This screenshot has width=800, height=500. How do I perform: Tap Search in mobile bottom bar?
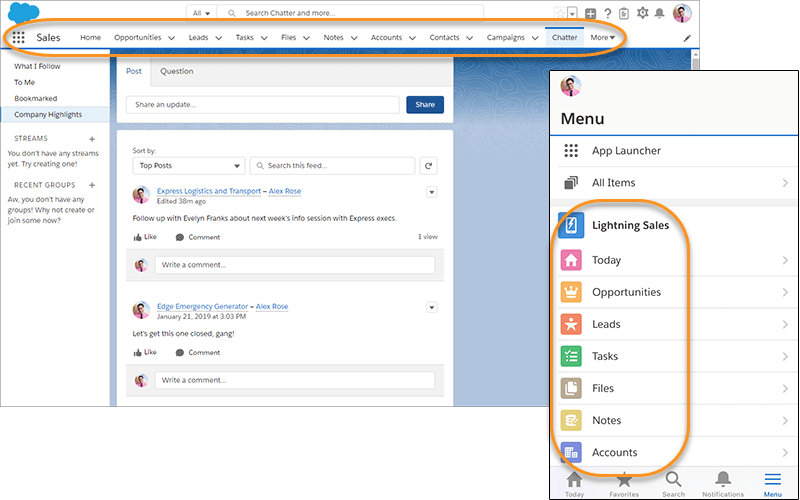pyautogui.click(x=673, y=484)
